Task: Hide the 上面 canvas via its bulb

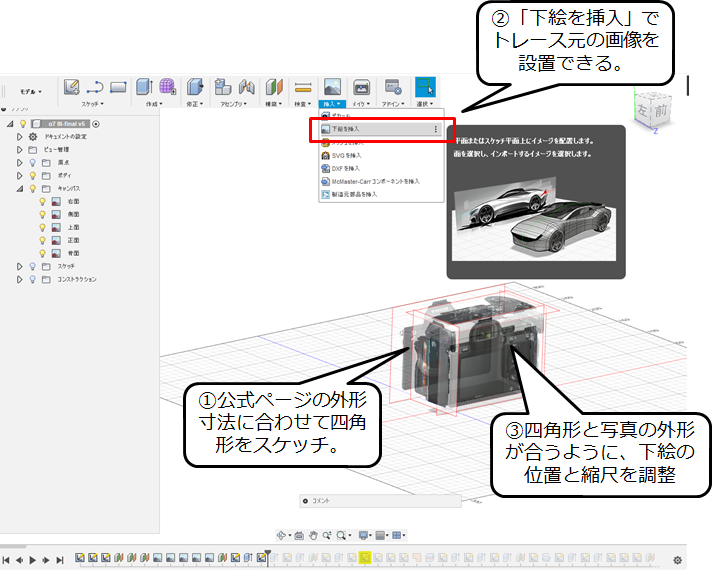Action: [x=42, y=227]
